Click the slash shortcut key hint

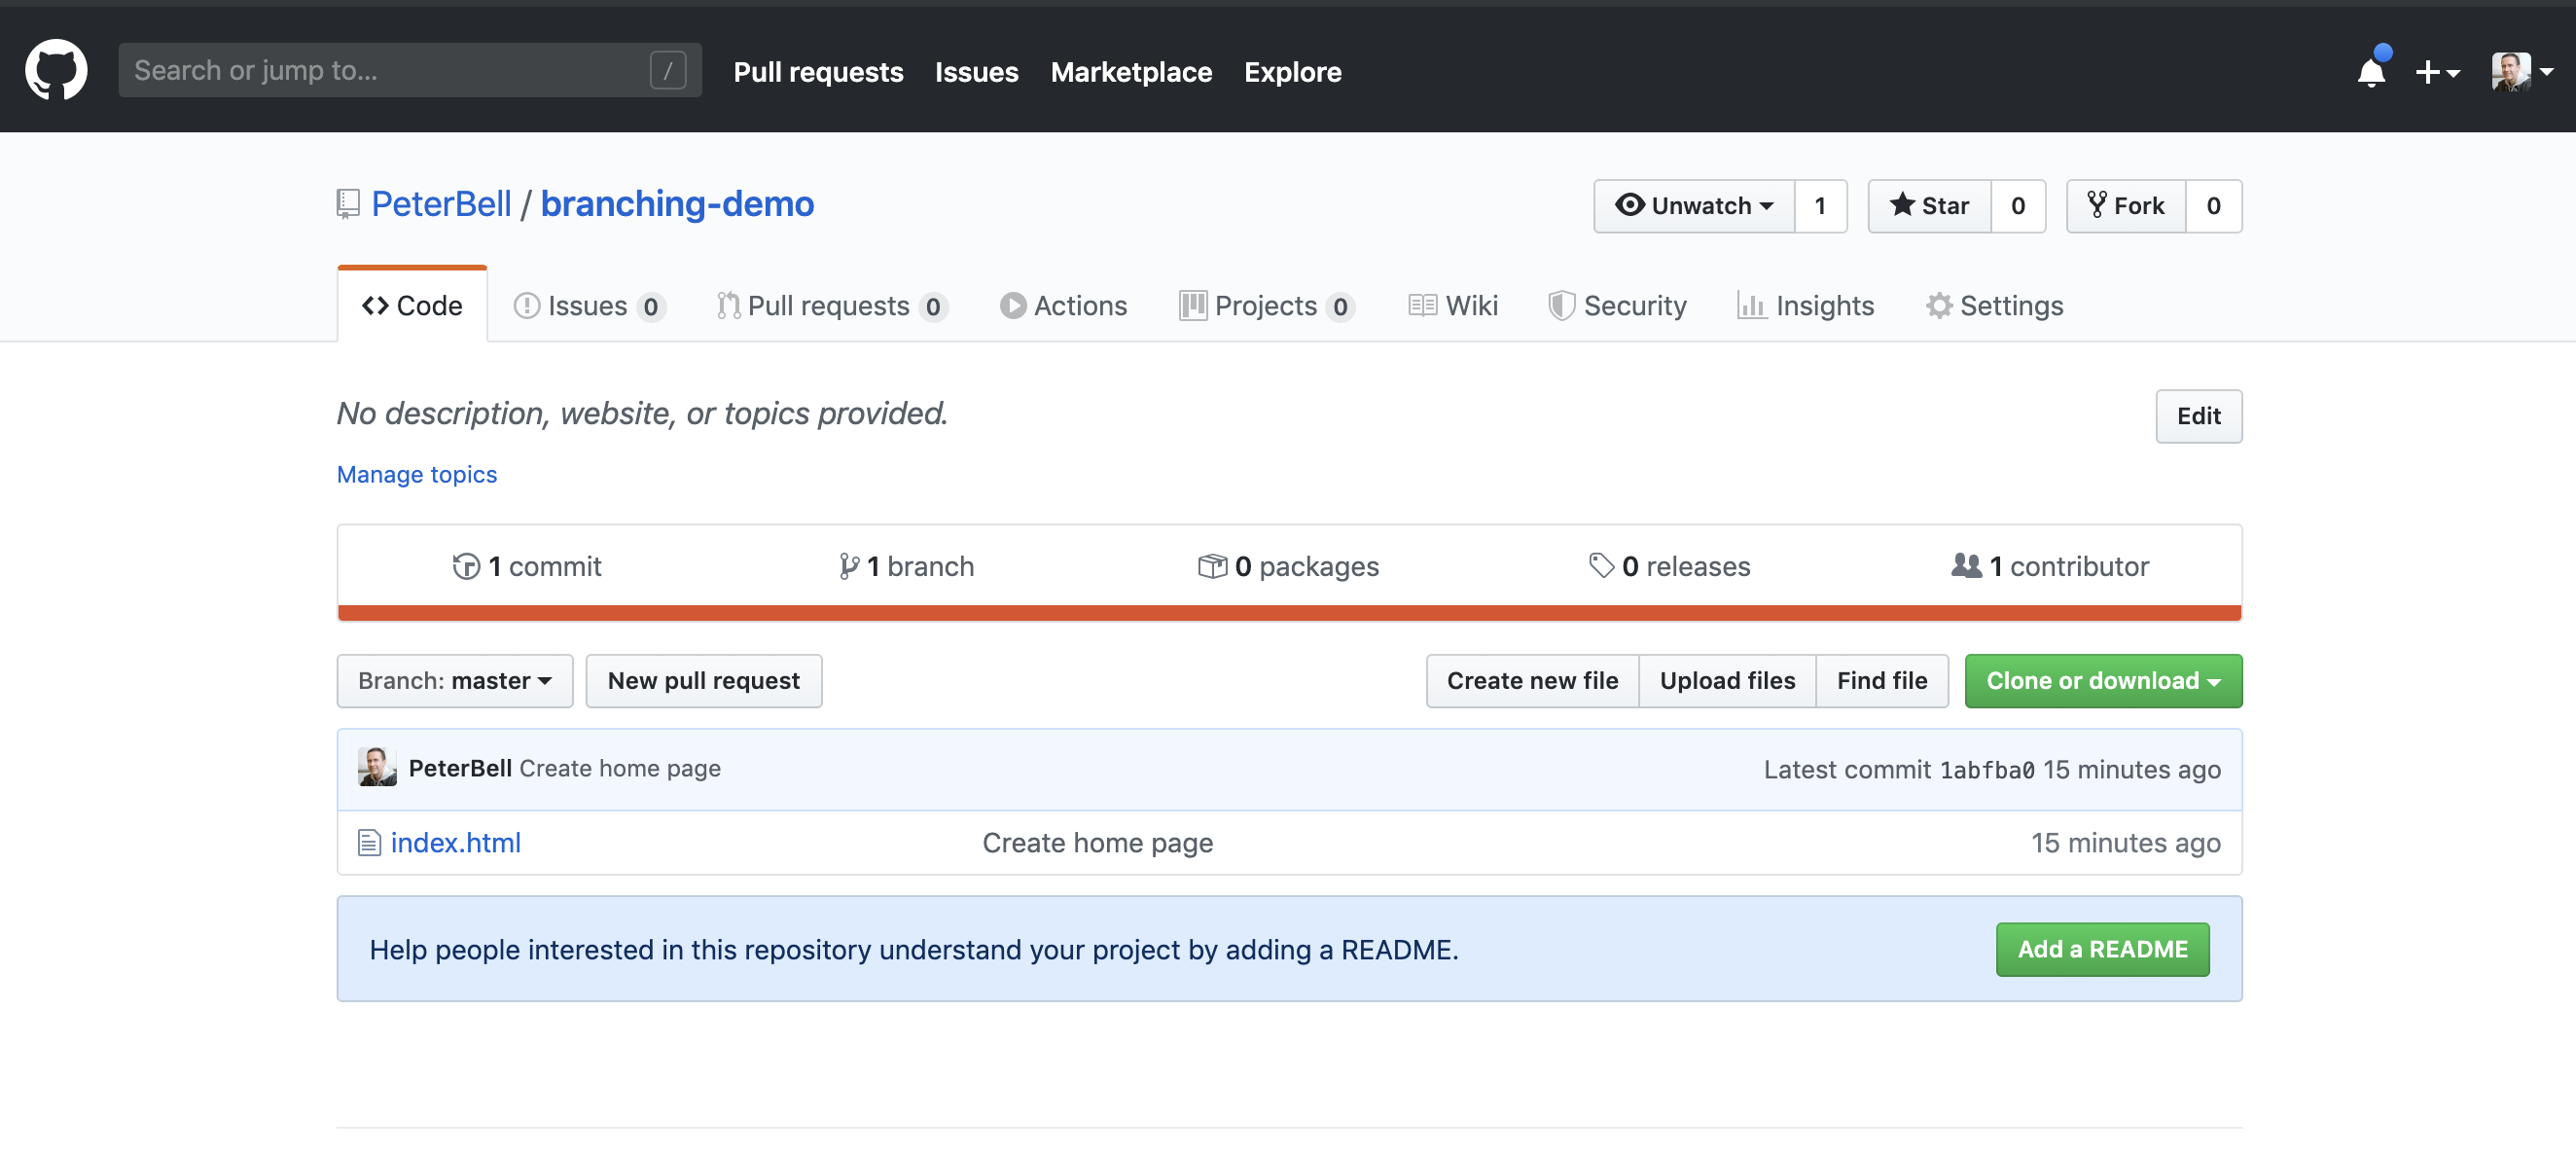click(x=667, y=70)
